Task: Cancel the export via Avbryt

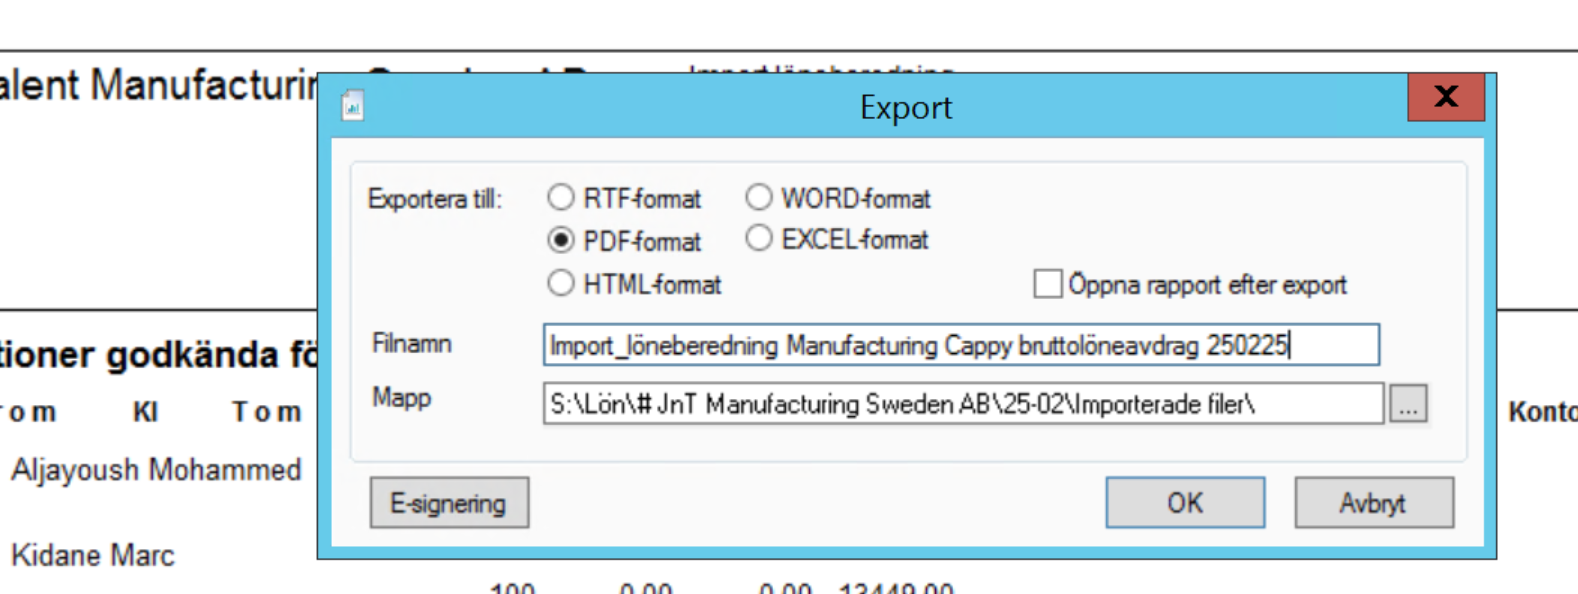Action: pyautogui.click(x=1373, y=503)
